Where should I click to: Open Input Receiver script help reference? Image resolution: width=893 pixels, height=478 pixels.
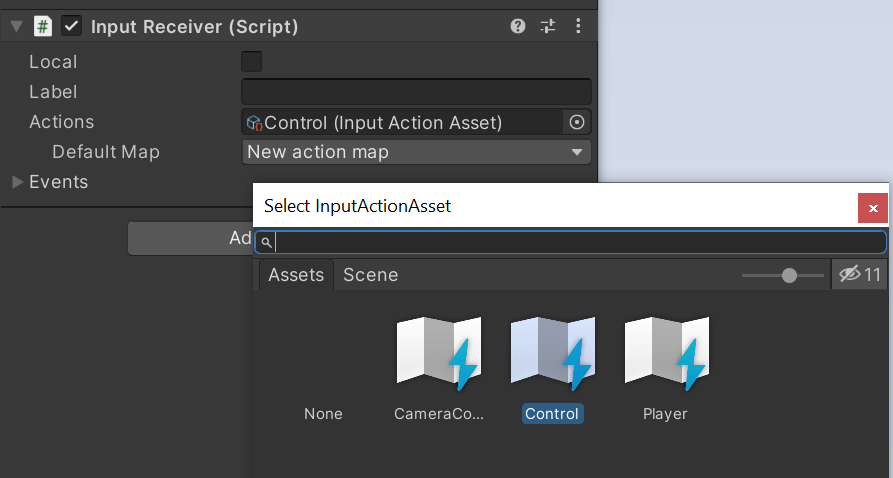[518, 26]
